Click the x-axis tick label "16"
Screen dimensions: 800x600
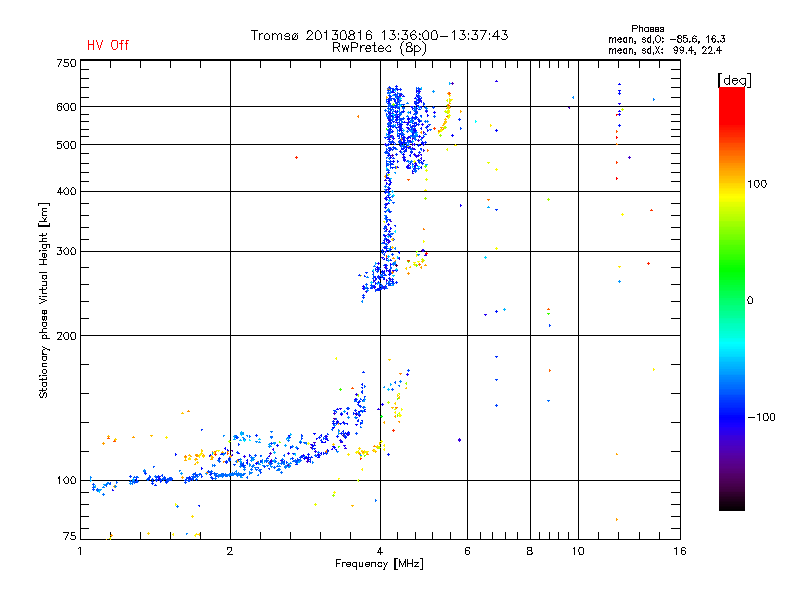pyautogui.click(x=680, y=551)
